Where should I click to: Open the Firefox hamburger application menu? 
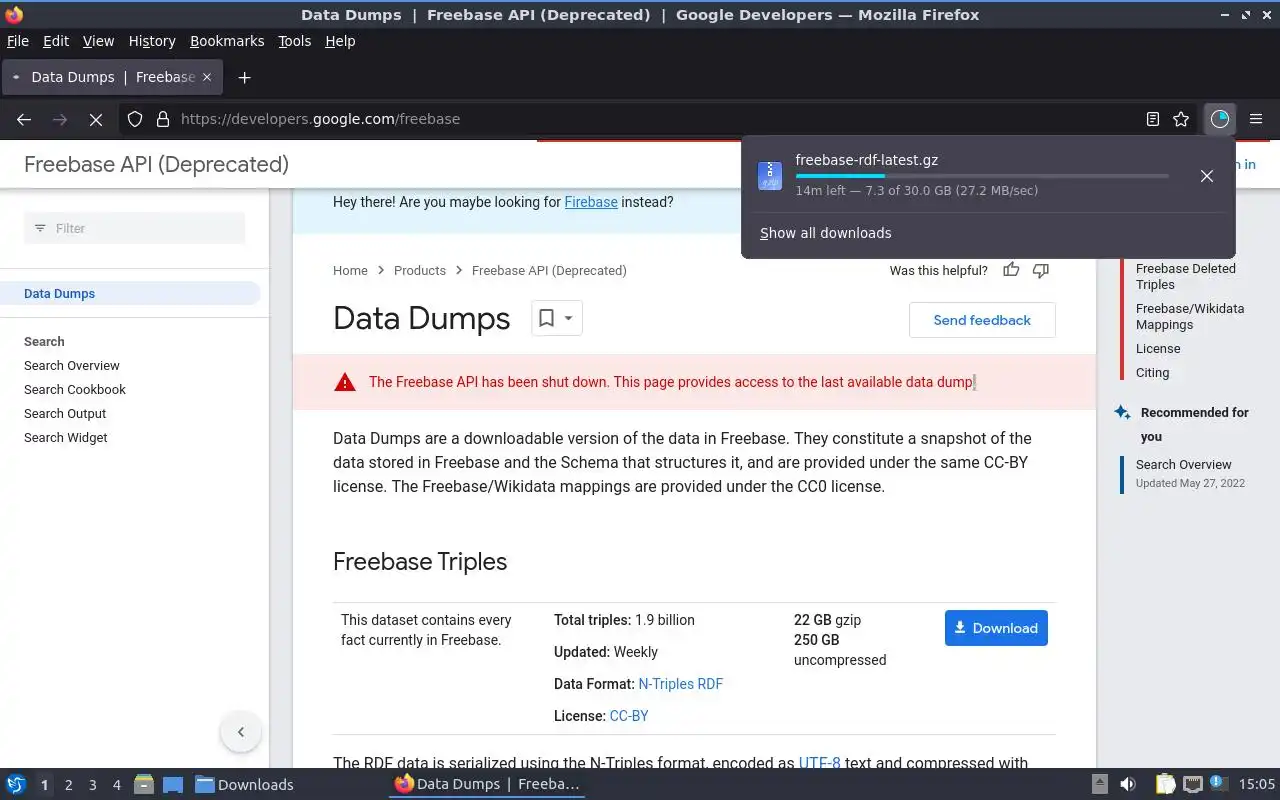click(x=1256, y=119)
